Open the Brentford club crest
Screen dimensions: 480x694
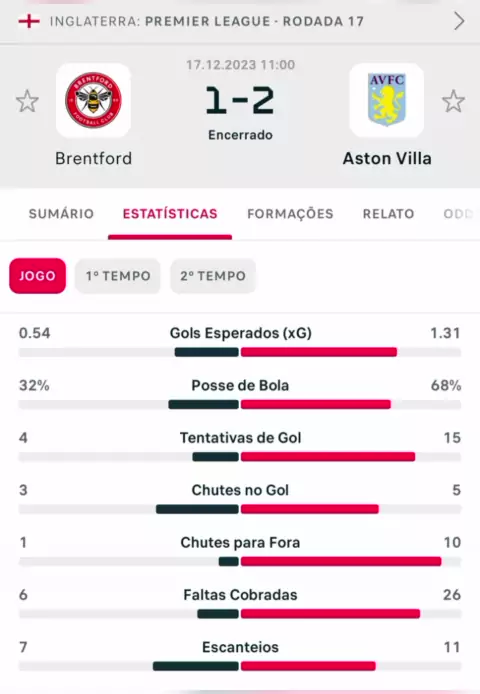point(93,100)
